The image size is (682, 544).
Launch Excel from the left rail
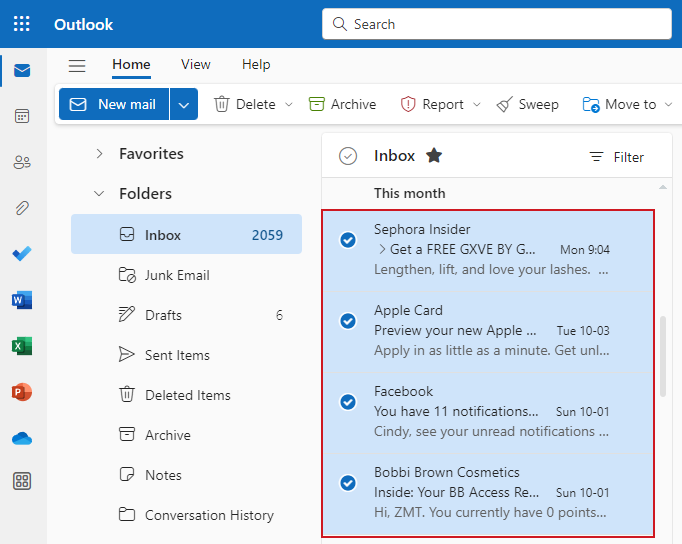(22, 346)
